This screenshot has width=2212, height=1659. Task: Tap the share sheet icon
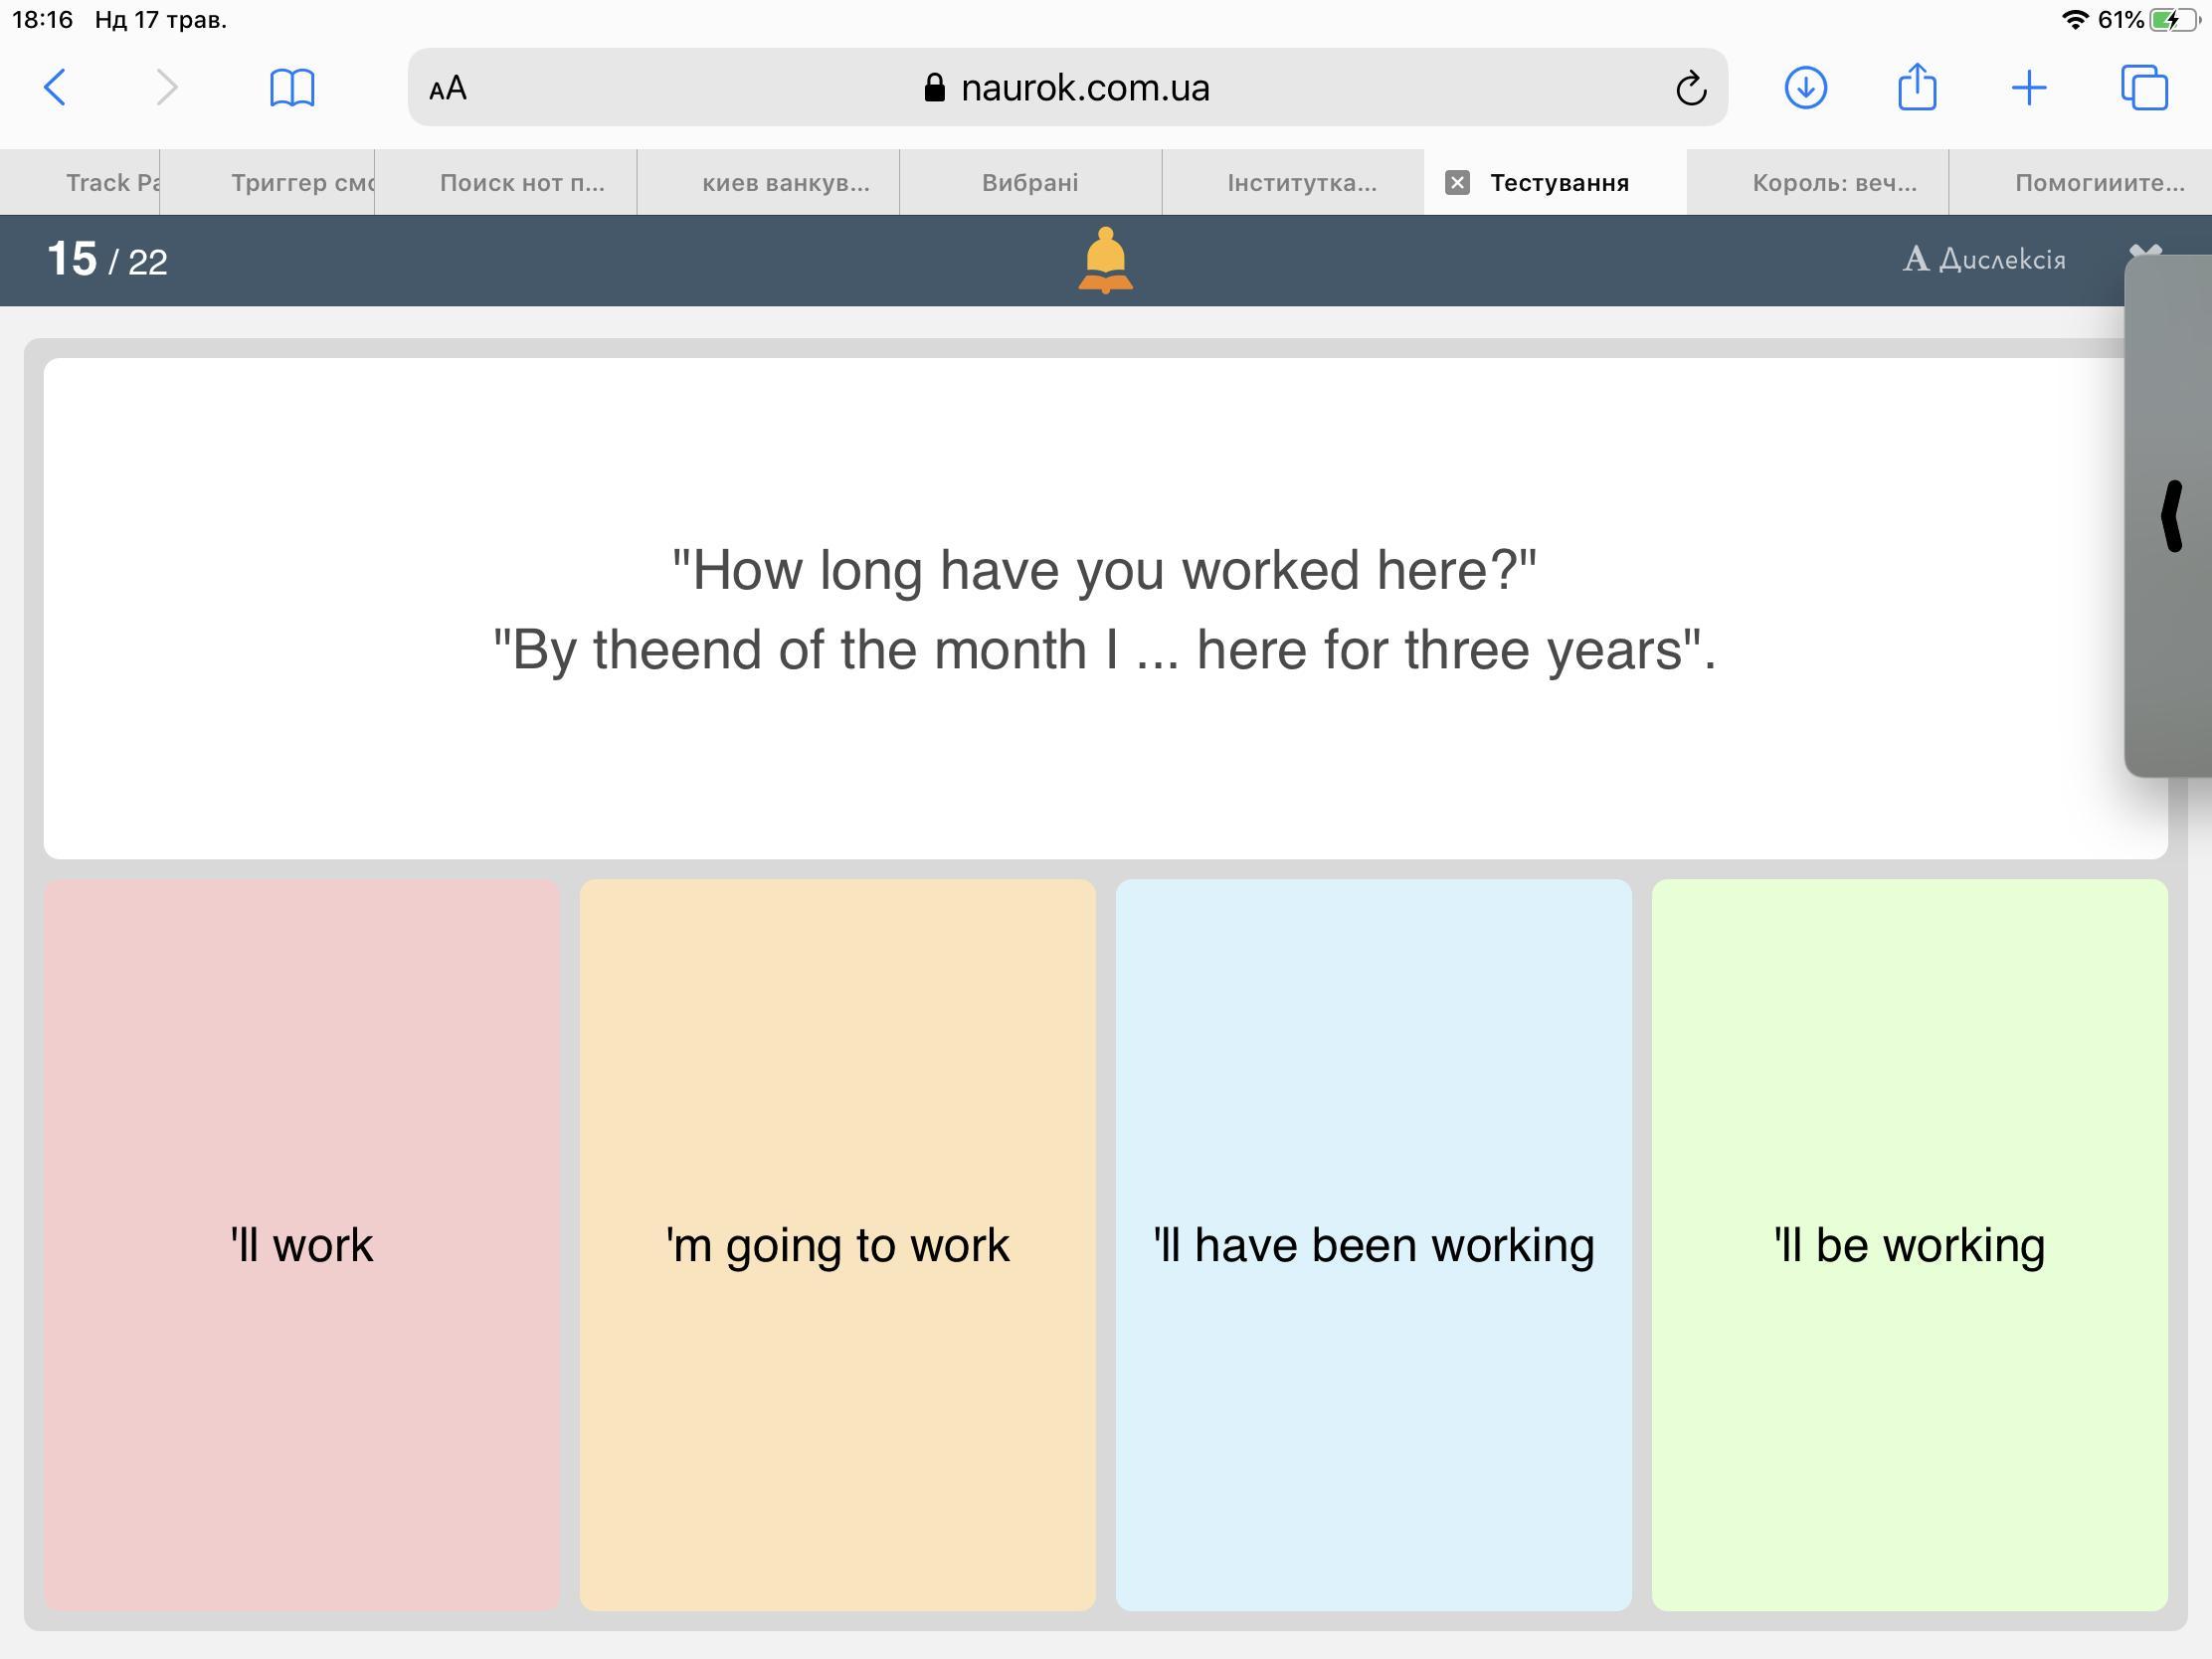tap(1917, 88)
